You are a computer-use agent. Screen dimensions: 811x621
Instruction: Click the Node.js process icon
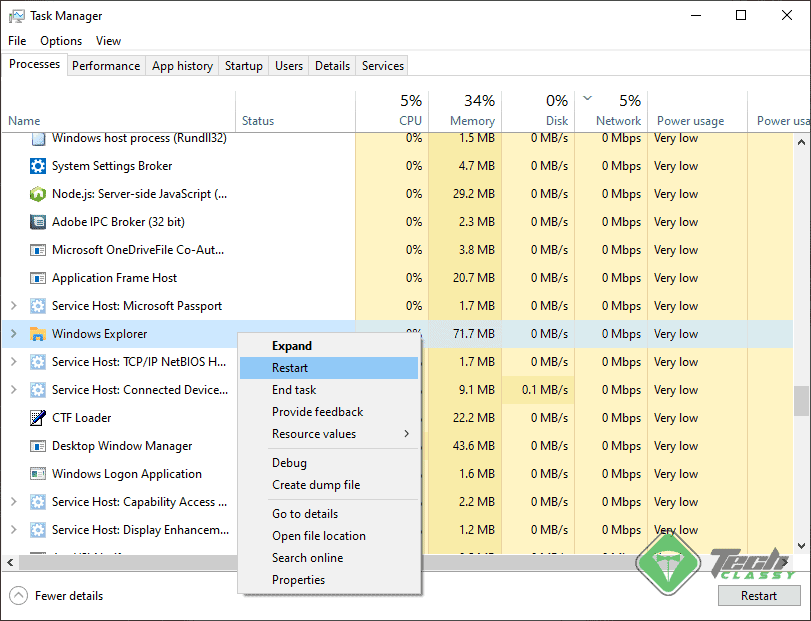tap(38, 194)
